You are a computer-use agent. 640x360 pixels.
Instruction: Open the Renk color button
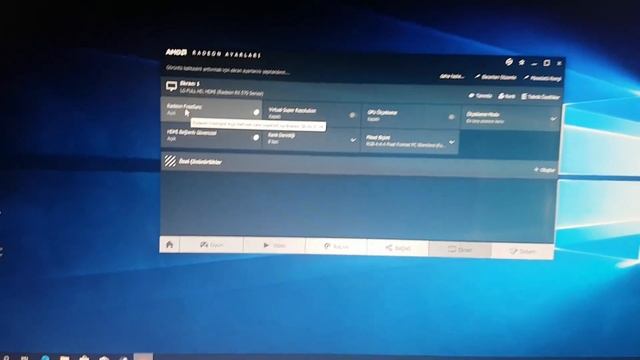click(x=507, y=96)
